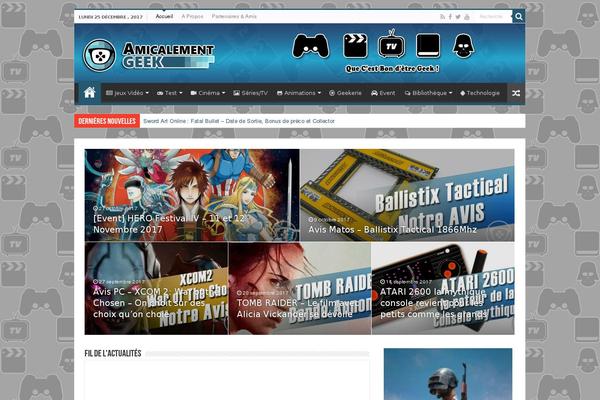
Task: Expand the Jeux Vidéo dropdown menu
Action: pyautogui.click(x=127, y=93)
